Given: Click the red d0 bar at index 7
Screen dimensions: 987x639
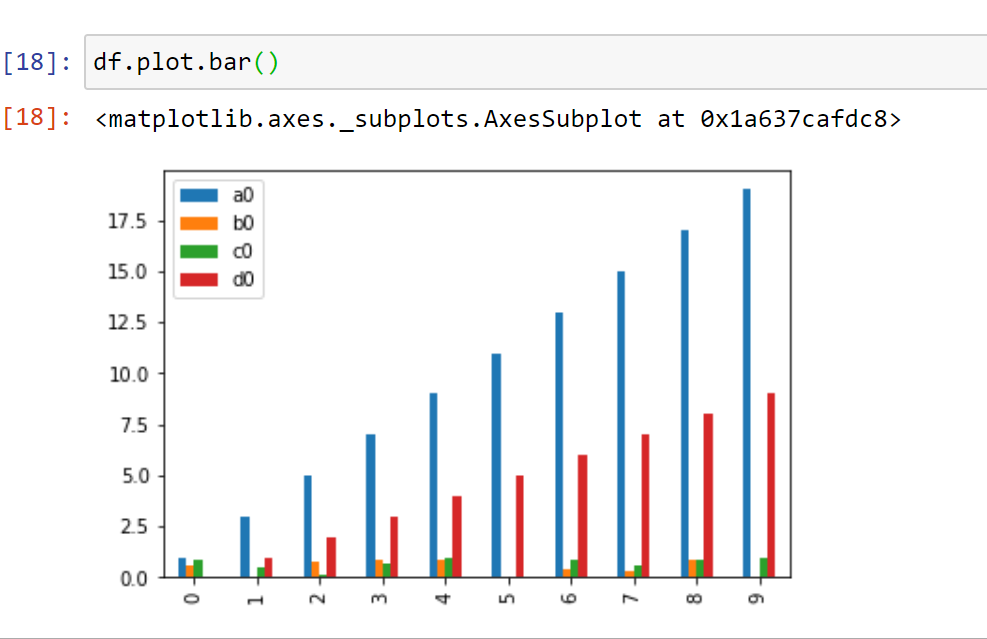Looking at the screenshot, I should [x=645, y=506].
